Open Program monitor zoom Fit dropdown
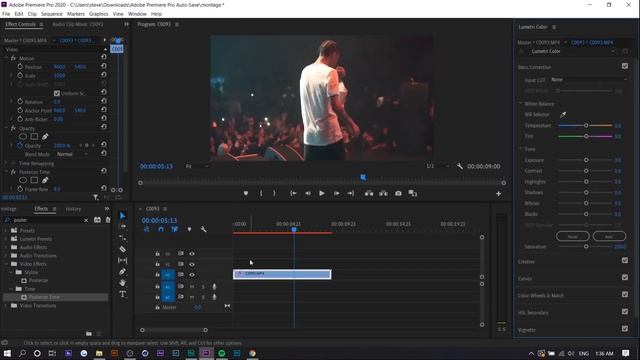640x360 pixels. pyautogui.click(x=197, y=166)
